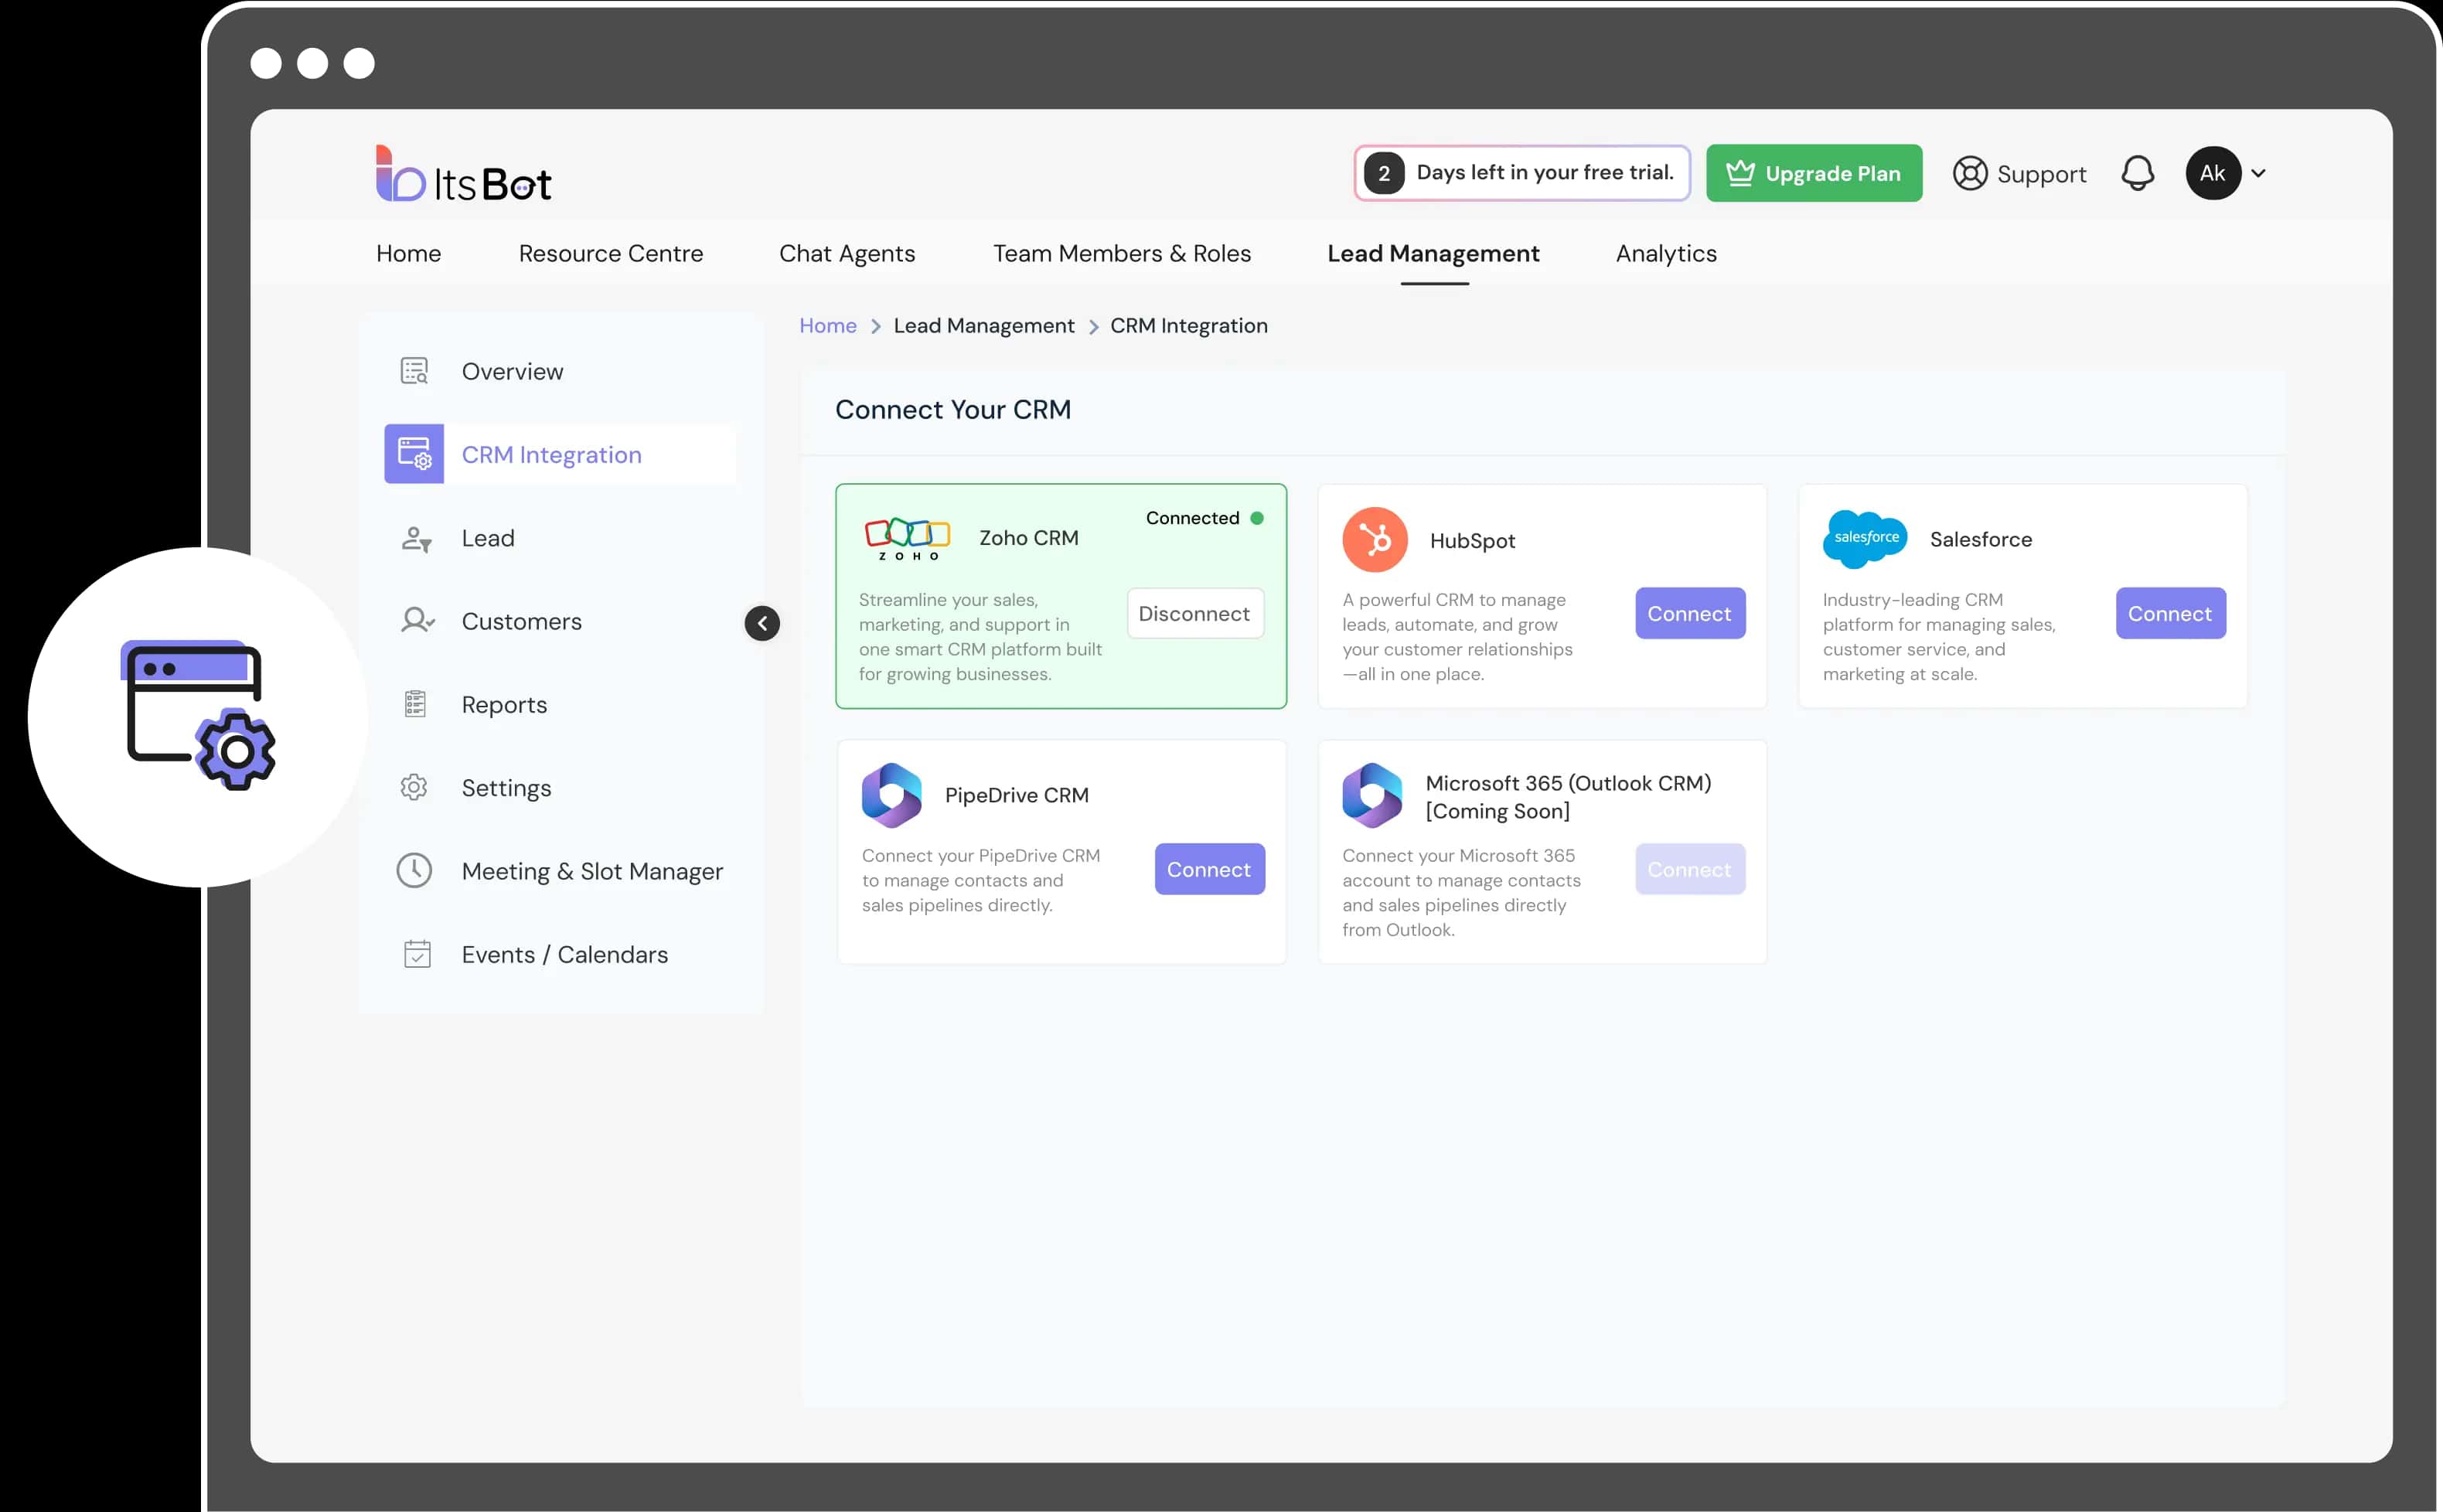Click the Salesforce Connect button

[2169, 614]
